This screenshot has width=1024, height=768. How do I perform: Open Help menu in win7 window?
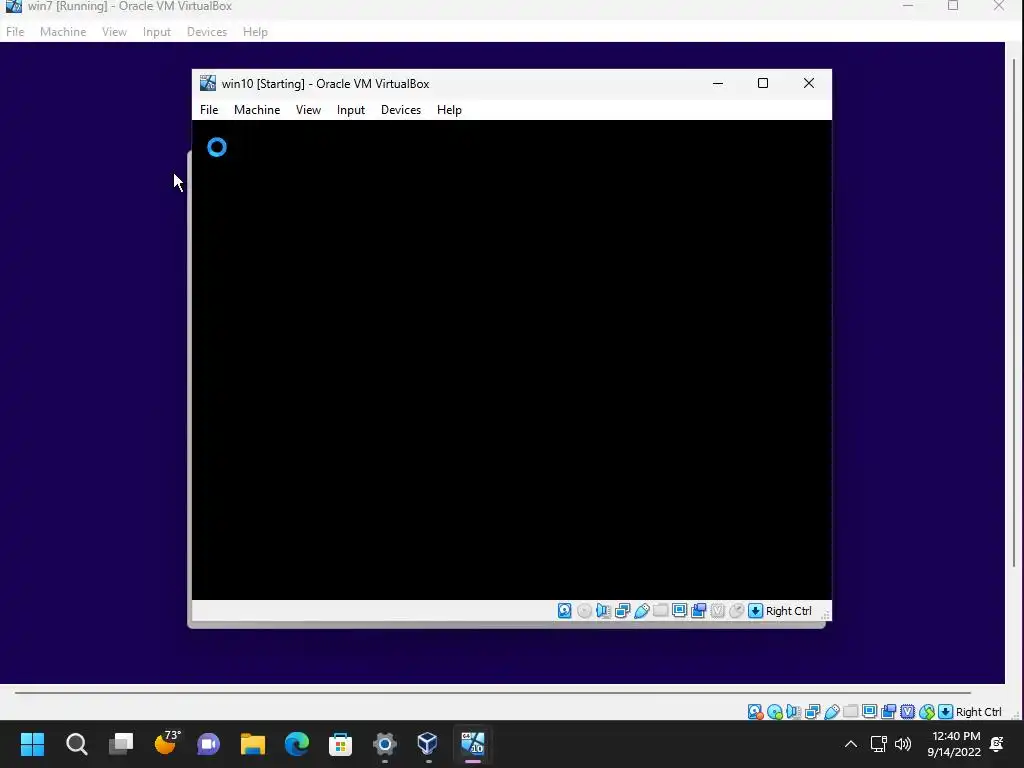tap(255, 31)
